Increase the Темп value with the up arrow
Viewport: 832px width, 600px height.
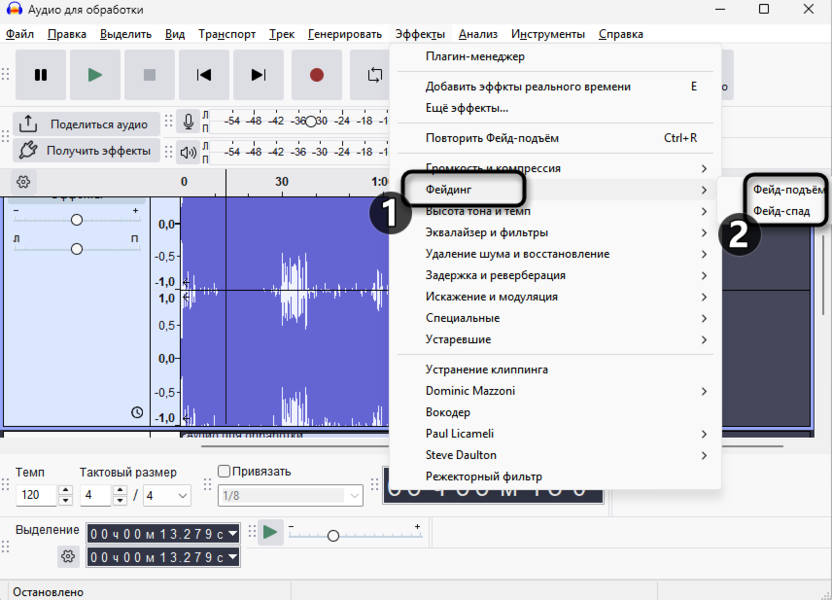(x=66, y=490)
